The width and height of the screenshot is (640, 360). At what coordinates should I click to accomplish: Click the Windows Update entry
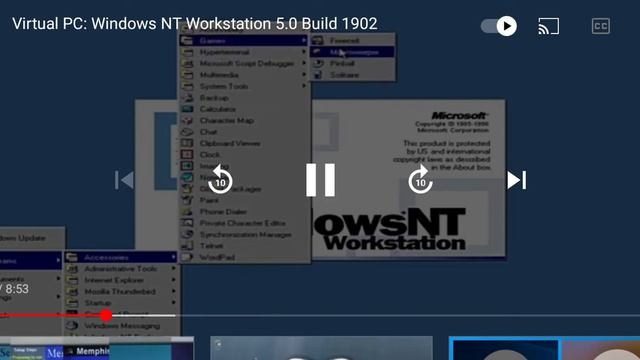(32, 238)
